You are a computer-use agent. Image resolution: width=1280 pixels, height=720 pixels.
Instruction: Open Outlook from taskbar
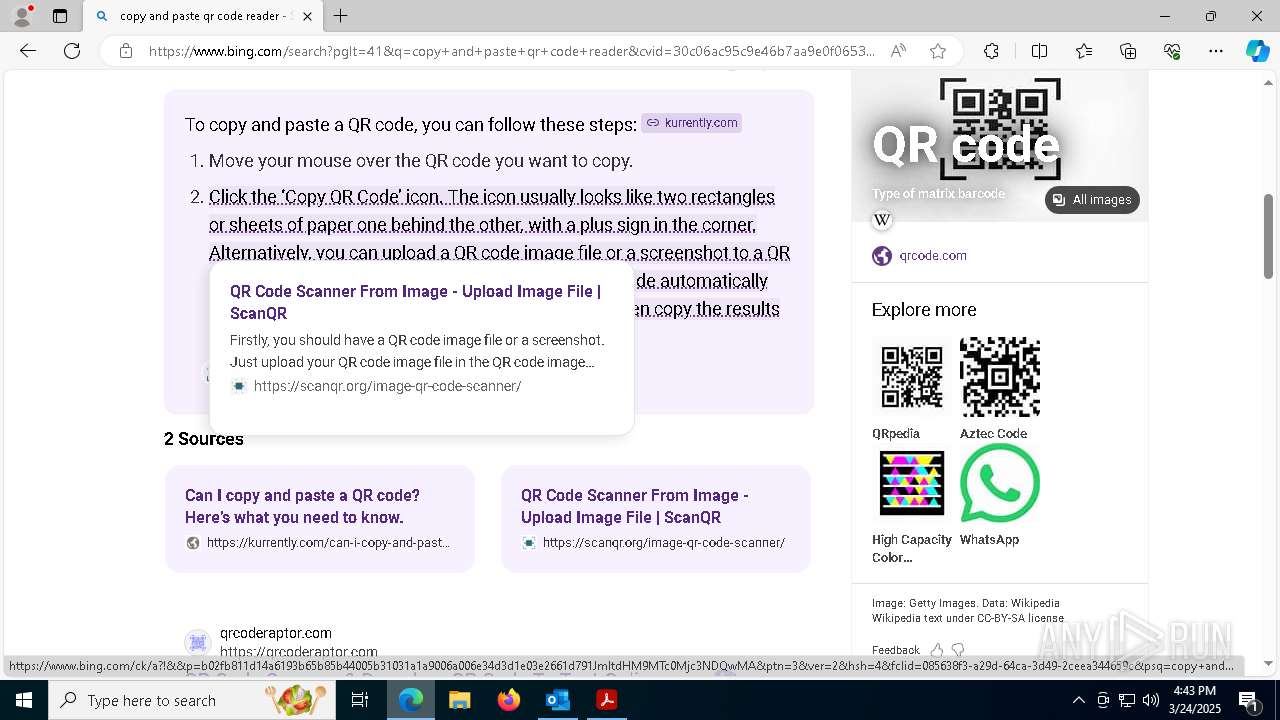[x=557, y=700]
